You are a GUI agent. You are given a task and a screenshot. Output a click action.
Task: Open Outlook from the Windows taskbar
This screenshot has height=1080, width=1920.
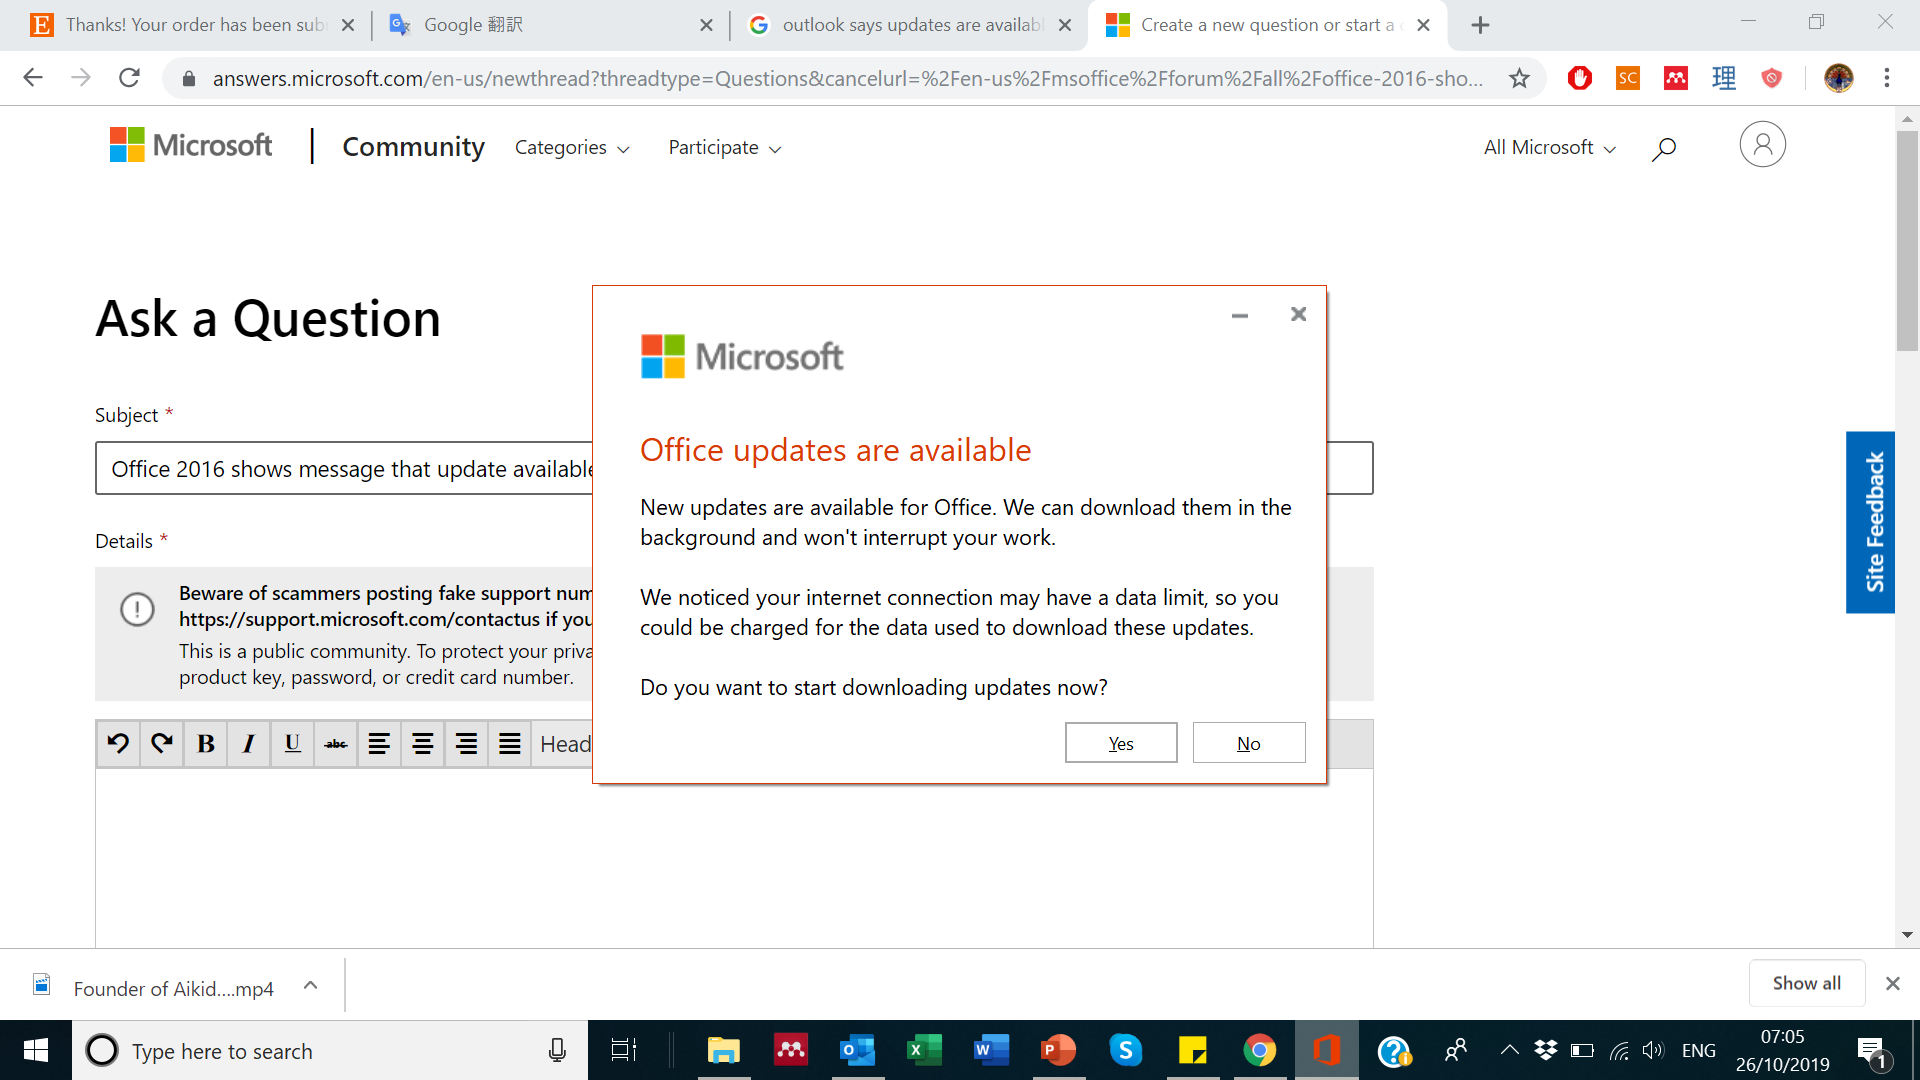click(x=857, y=1051)
